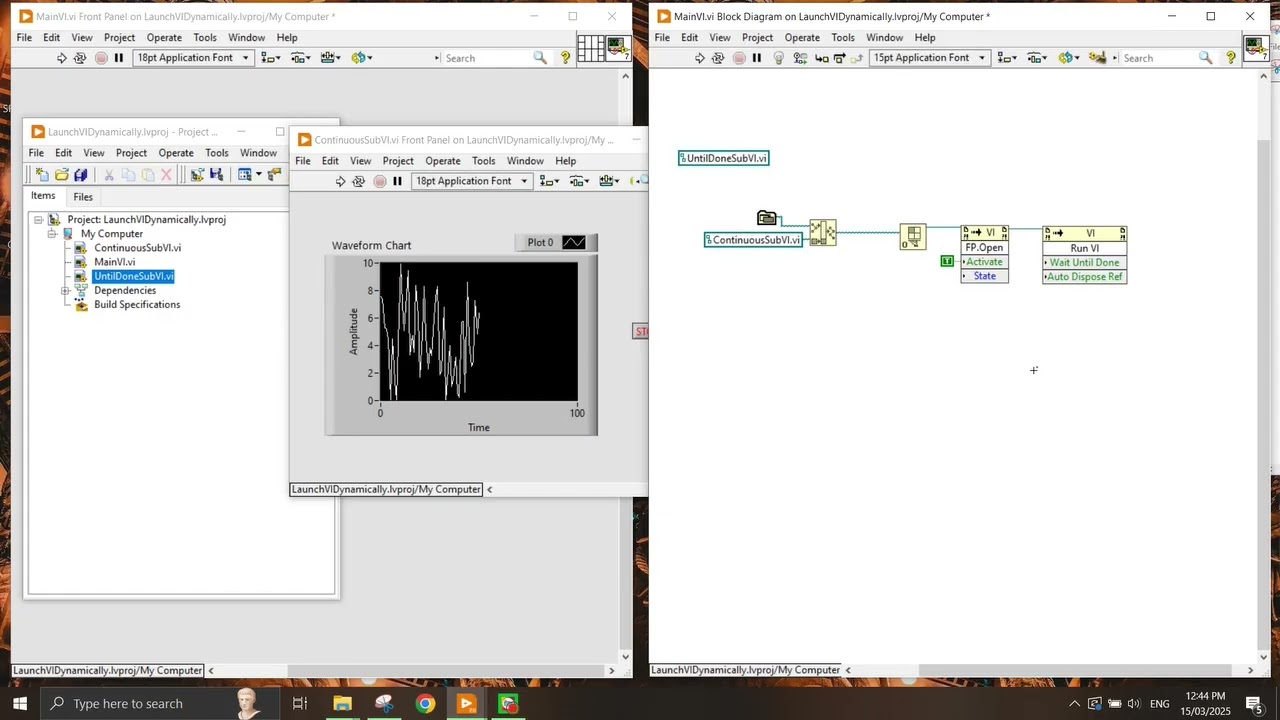Switch to Items tab in Project Explorer
This screenshot has width=1280, height=720.
[43, 196]
